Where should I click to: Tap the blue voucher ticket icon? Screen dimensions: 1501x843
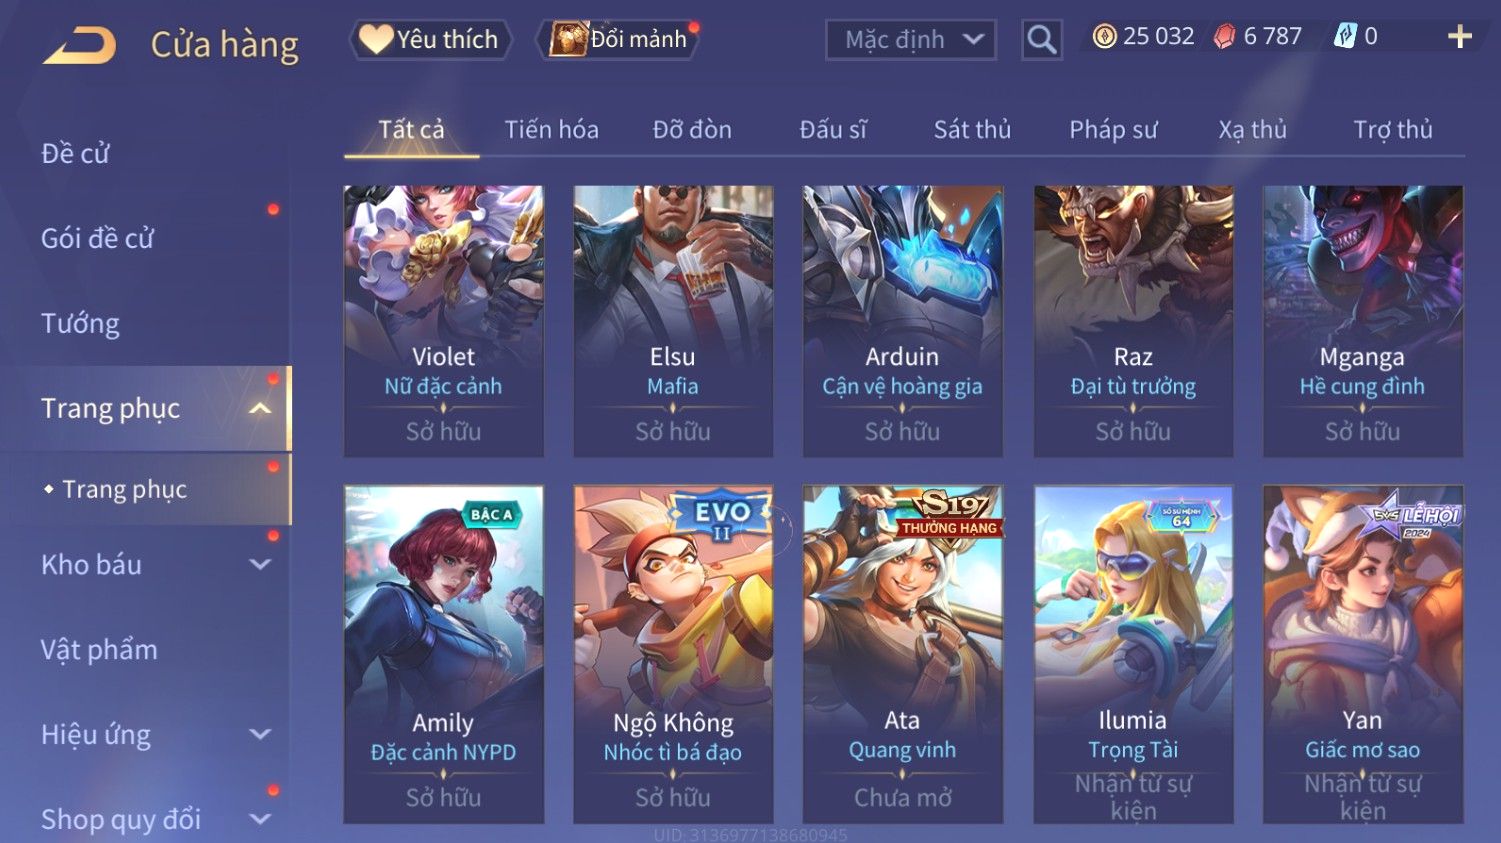[x=1345, y=37]
